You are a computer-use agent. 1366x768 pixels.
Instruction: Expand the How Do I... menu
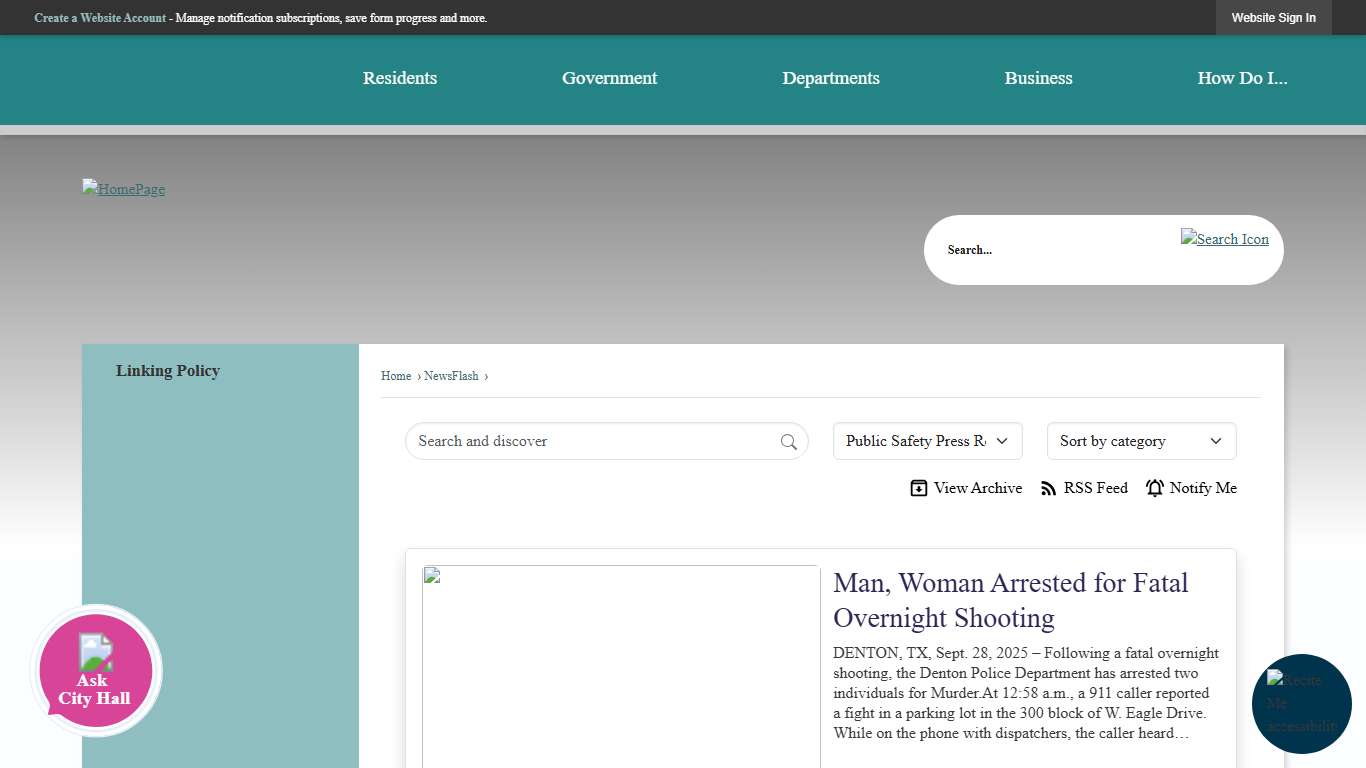[1242, 78]
